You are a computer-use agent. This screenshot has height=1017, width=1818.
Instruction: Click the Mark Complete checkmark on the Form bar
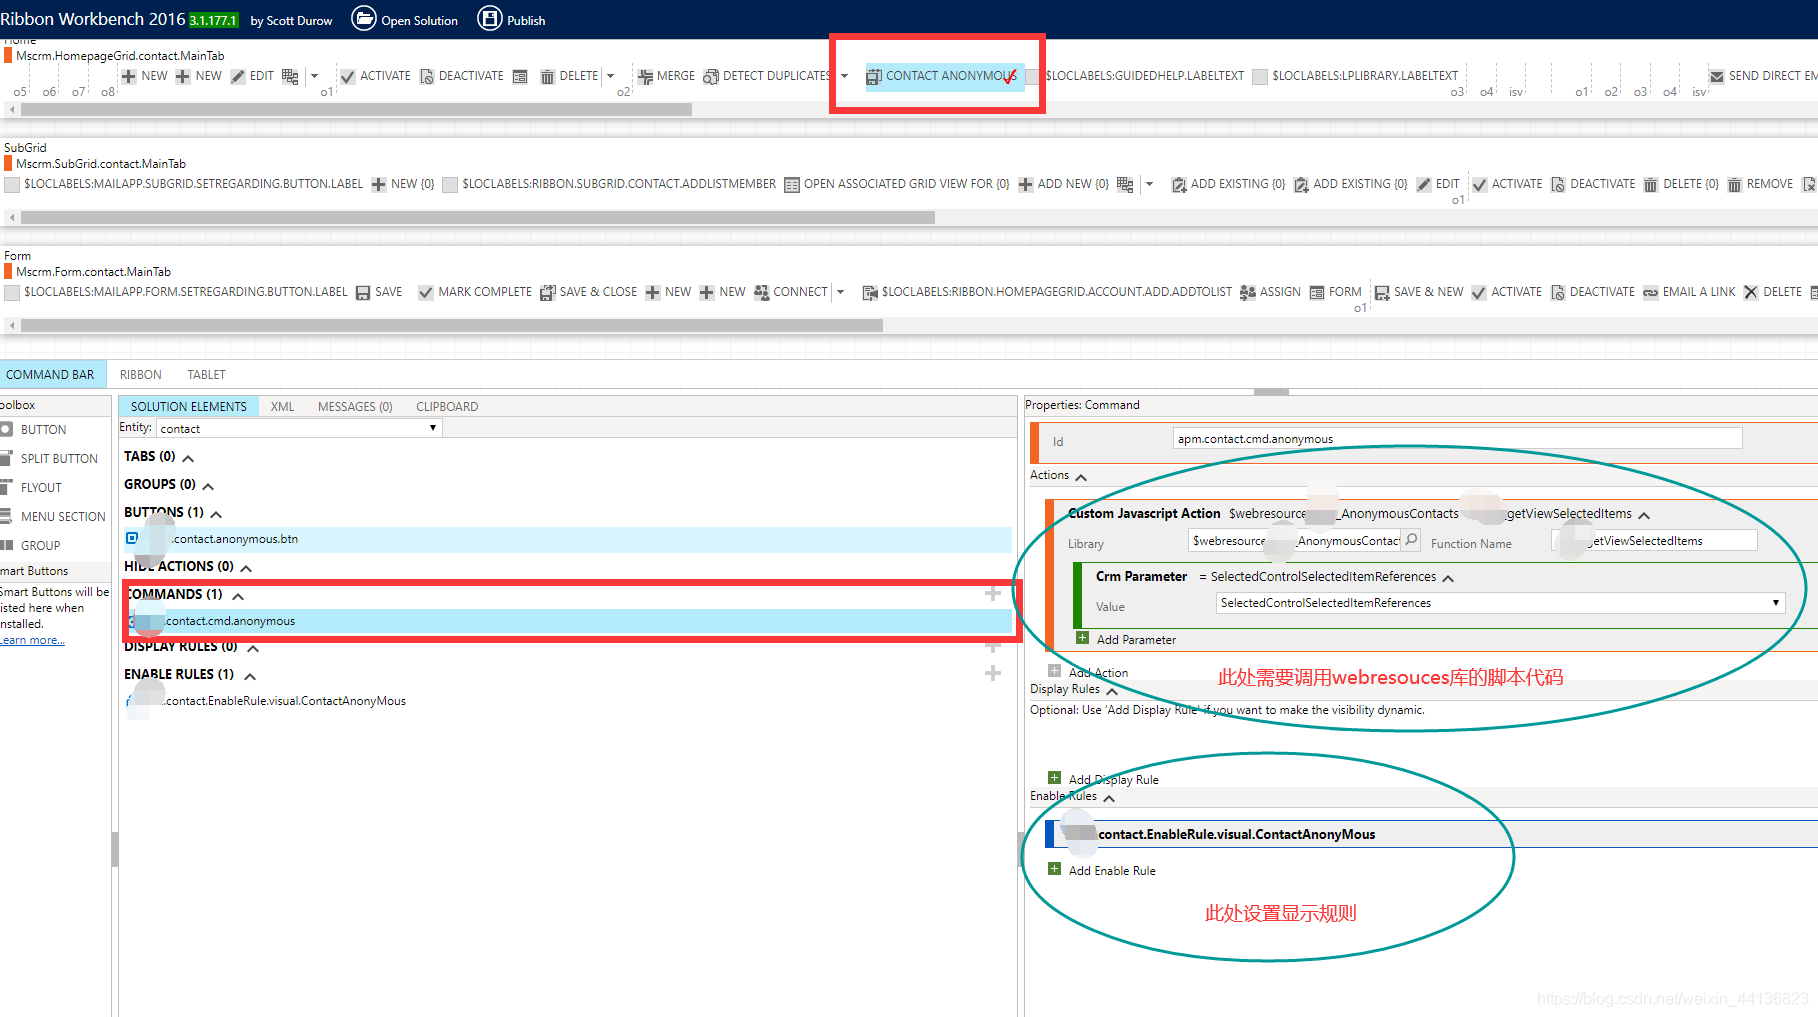coord(426,293)
